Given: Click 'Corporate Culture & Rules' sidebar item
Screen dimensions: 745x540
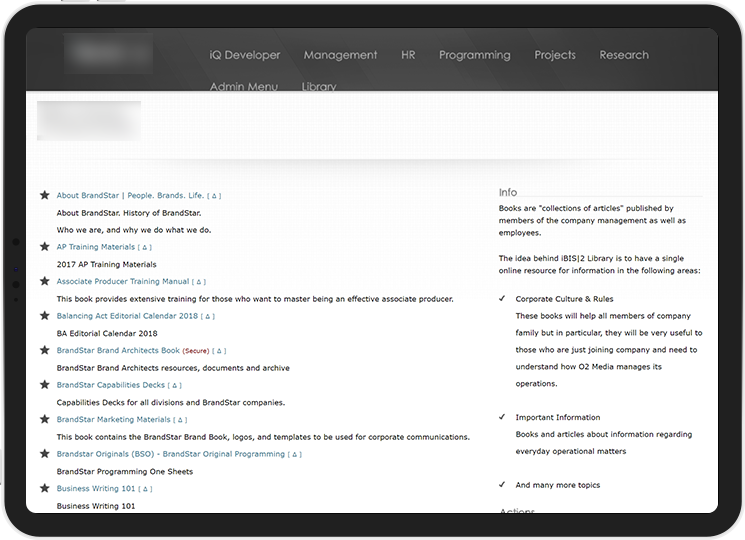Looking at the screenshot, I should coord(564,299).
